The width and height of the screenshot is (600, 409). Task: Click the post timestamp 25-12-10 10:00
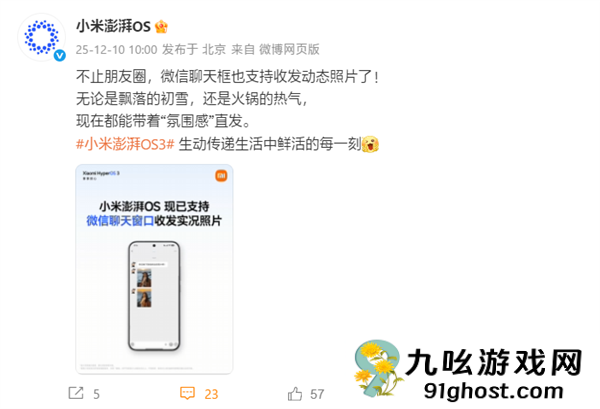coord(116,50)
